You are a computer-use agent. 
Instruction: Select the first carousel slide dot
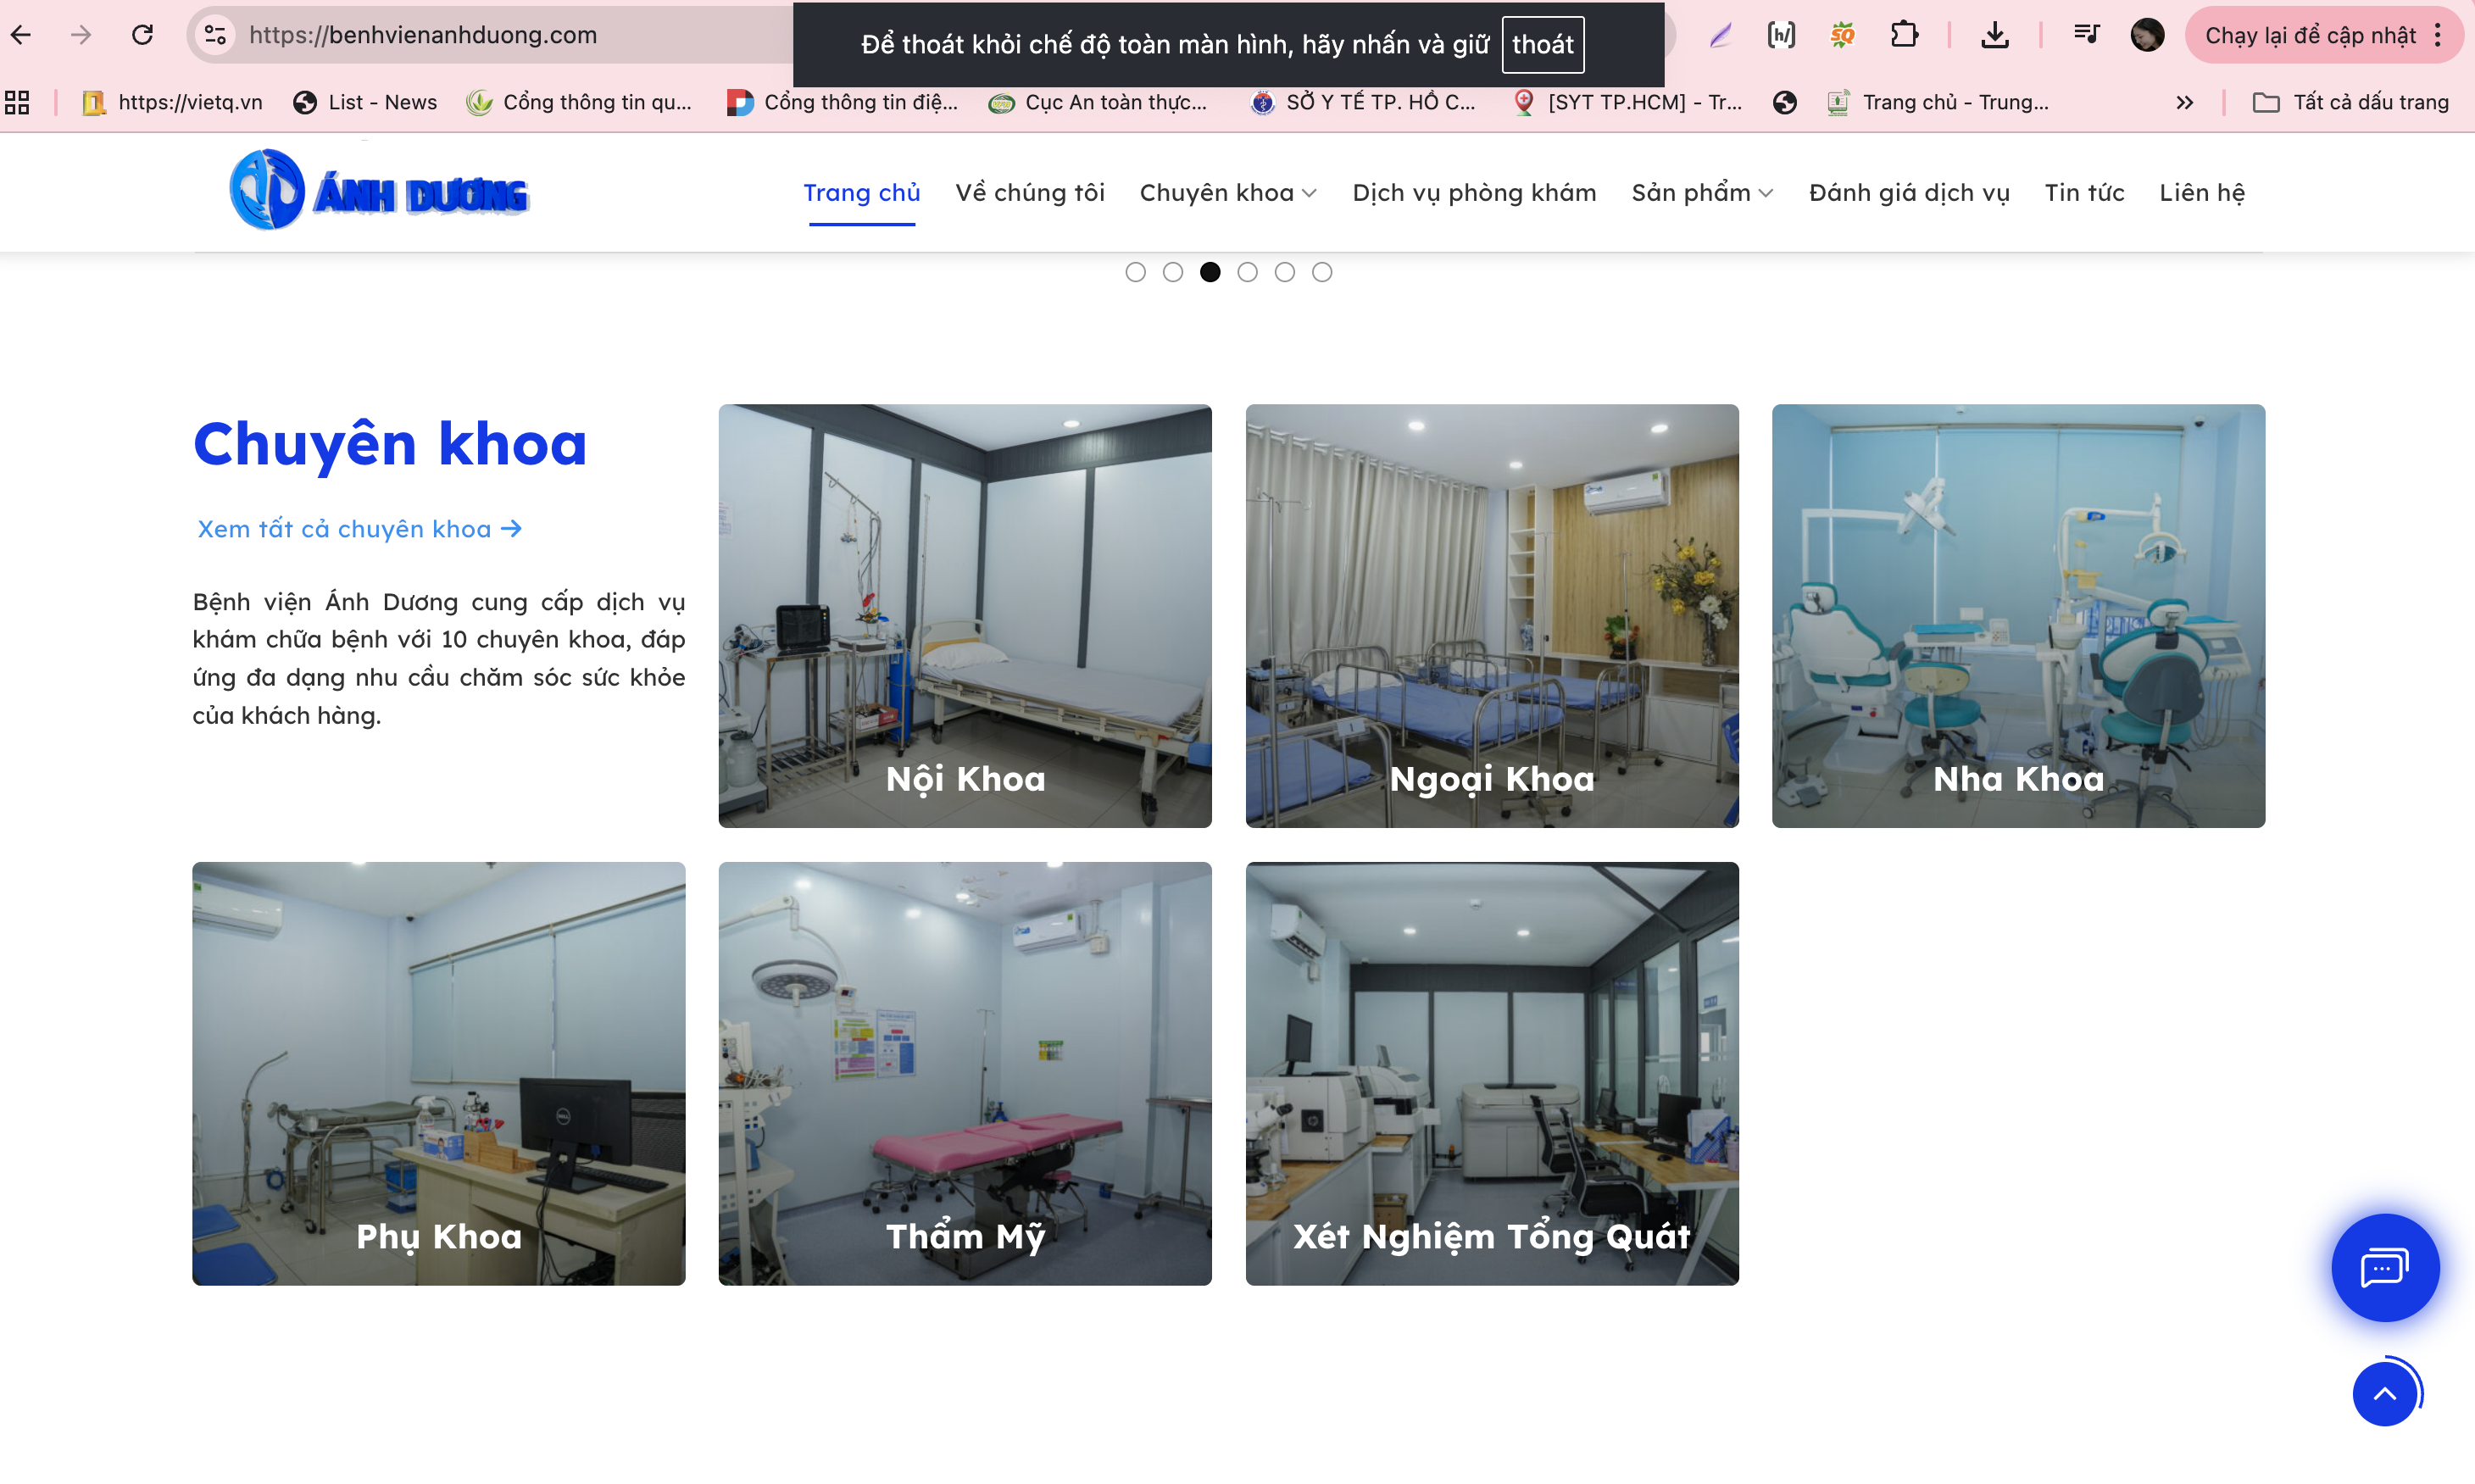point(1135,272)
